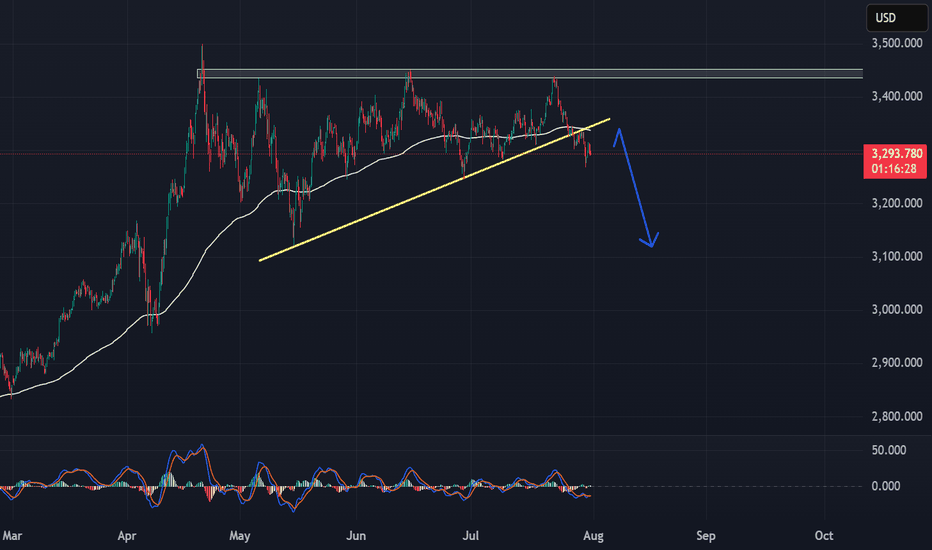Click the Aug label on time axis
The image size is (932, 550).
pyautogui.click(x=593, y=536)
